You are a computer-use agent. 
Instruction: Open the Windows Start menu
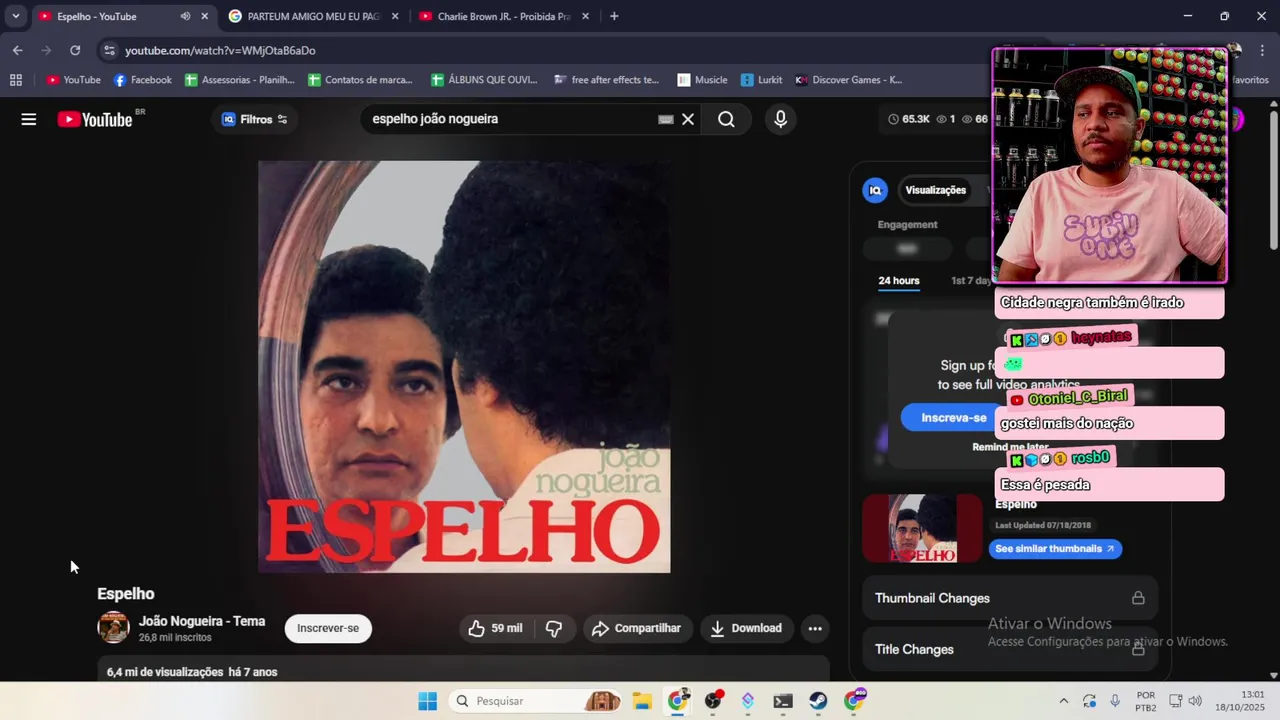pos(427,701)
